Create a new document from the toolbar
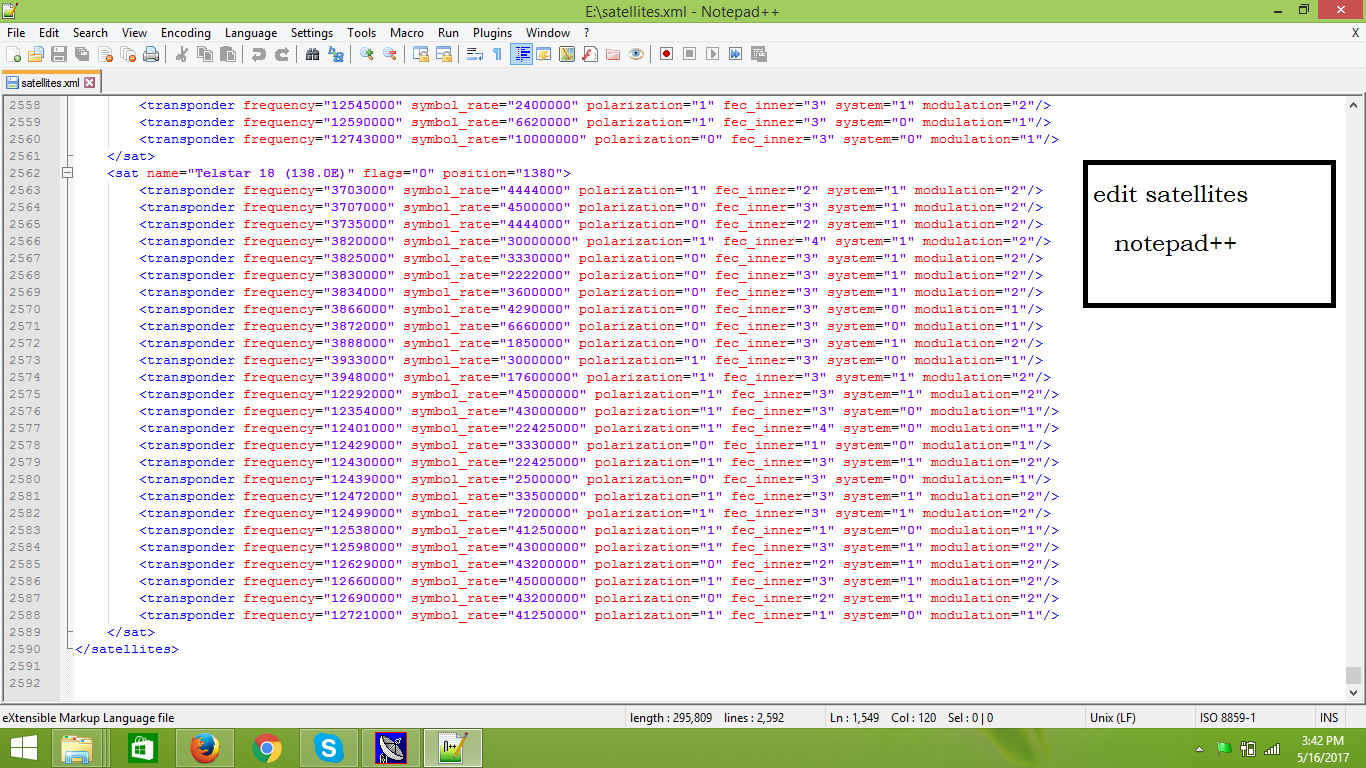Image resolution: width=1366 pixels, height=768 pixels. pyautogui.click(x=14, y=54)
